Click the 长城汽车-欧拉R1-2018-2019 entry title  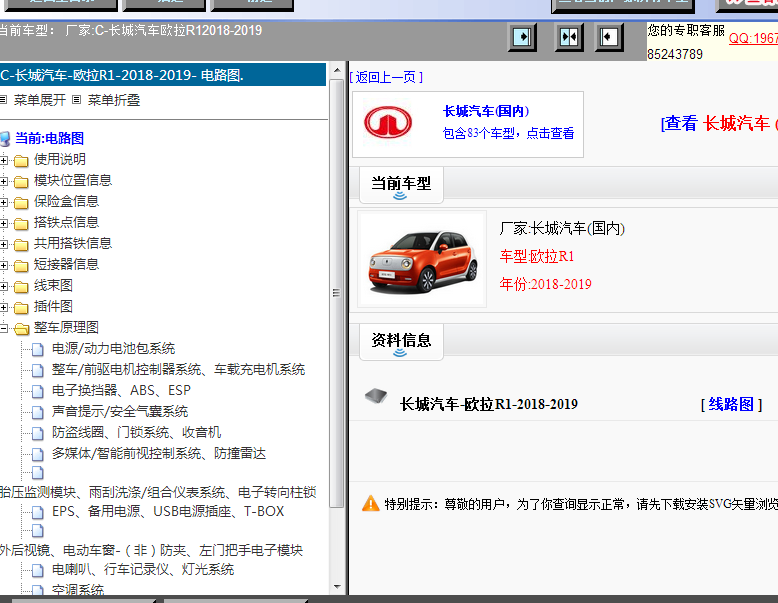point(489,404)
